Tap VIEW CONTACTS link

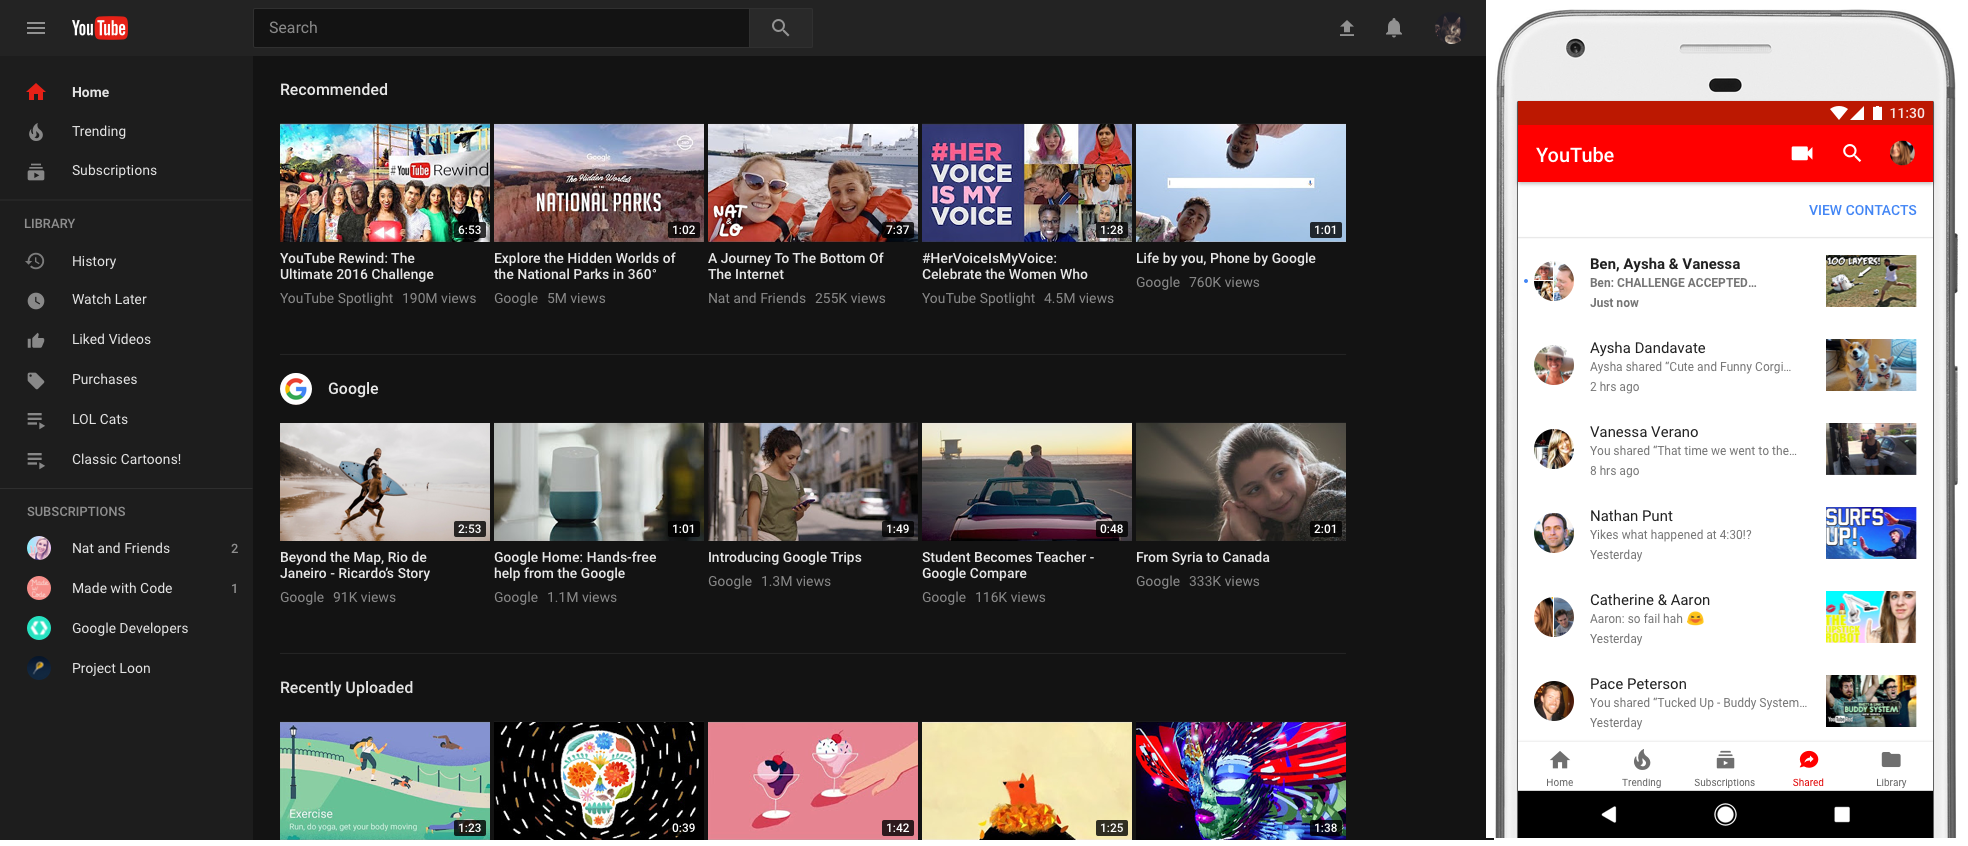click(1863, 210)
